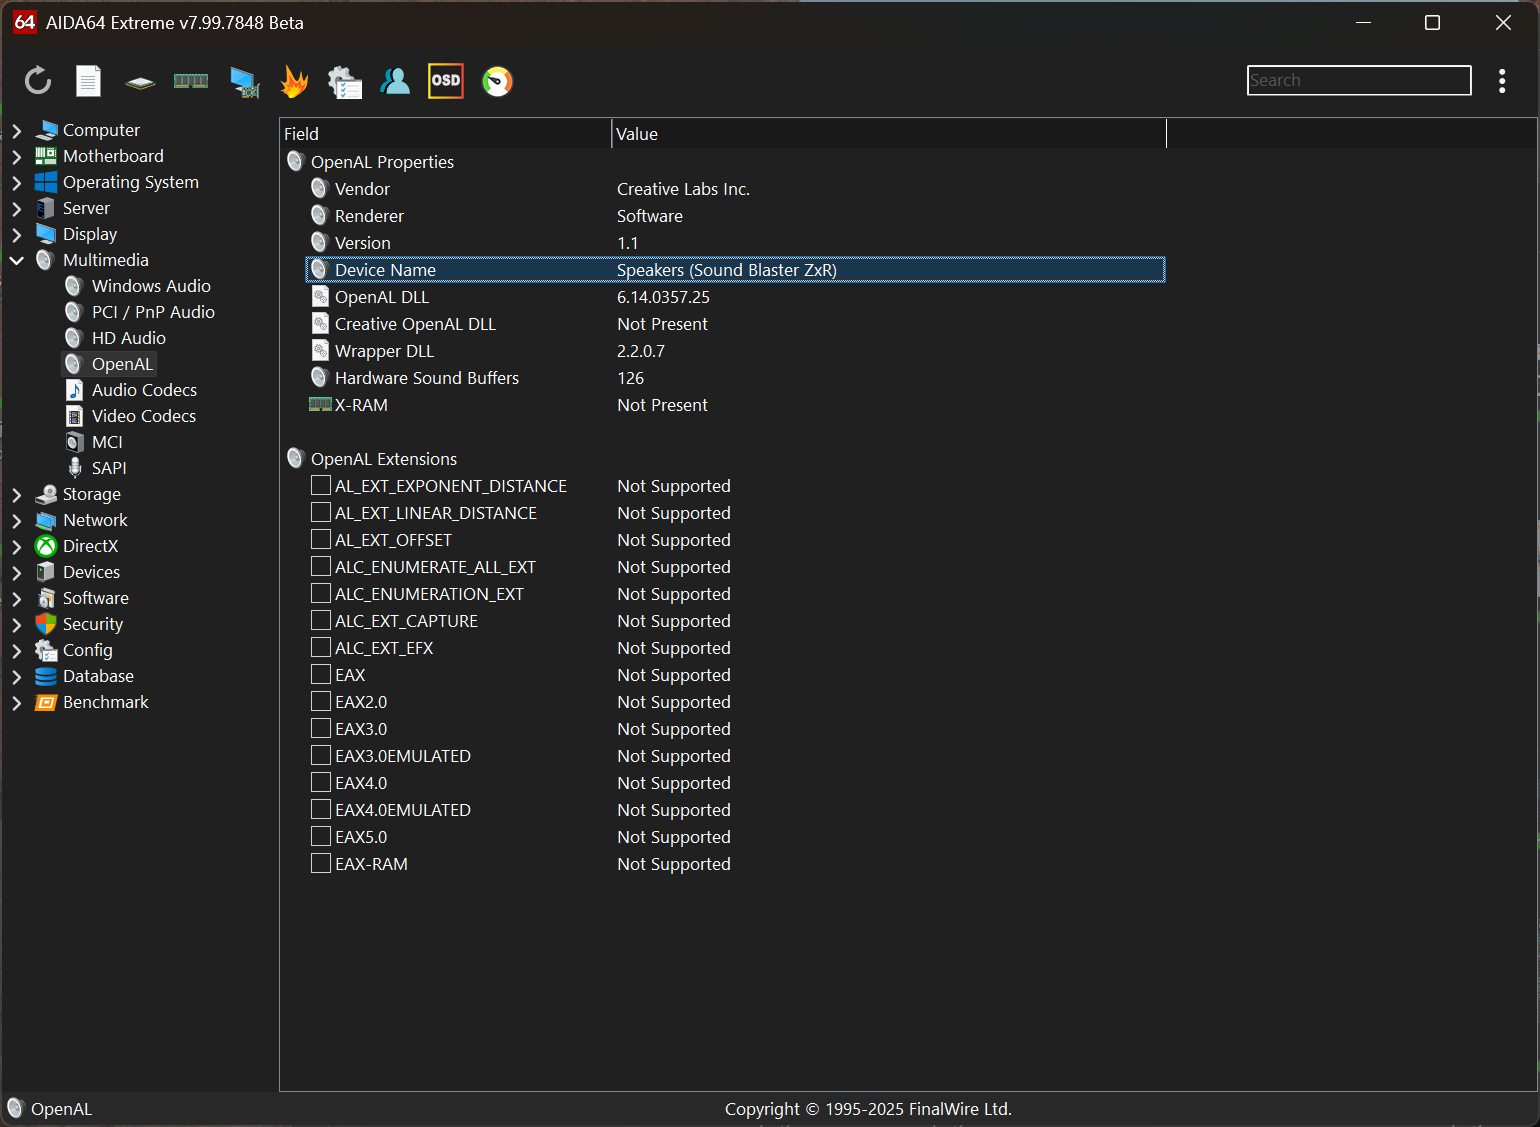Click the OpenAL Extensions group header
The width and height of the screenshot is (1540, 1127).
pos(384,459)
